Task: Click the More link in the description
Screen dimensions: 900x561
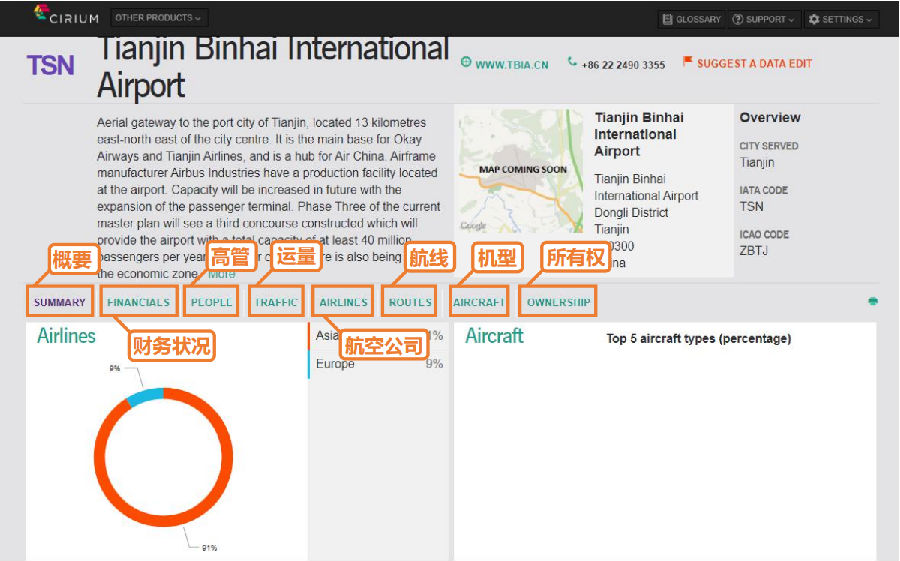Action: point(222,274)
